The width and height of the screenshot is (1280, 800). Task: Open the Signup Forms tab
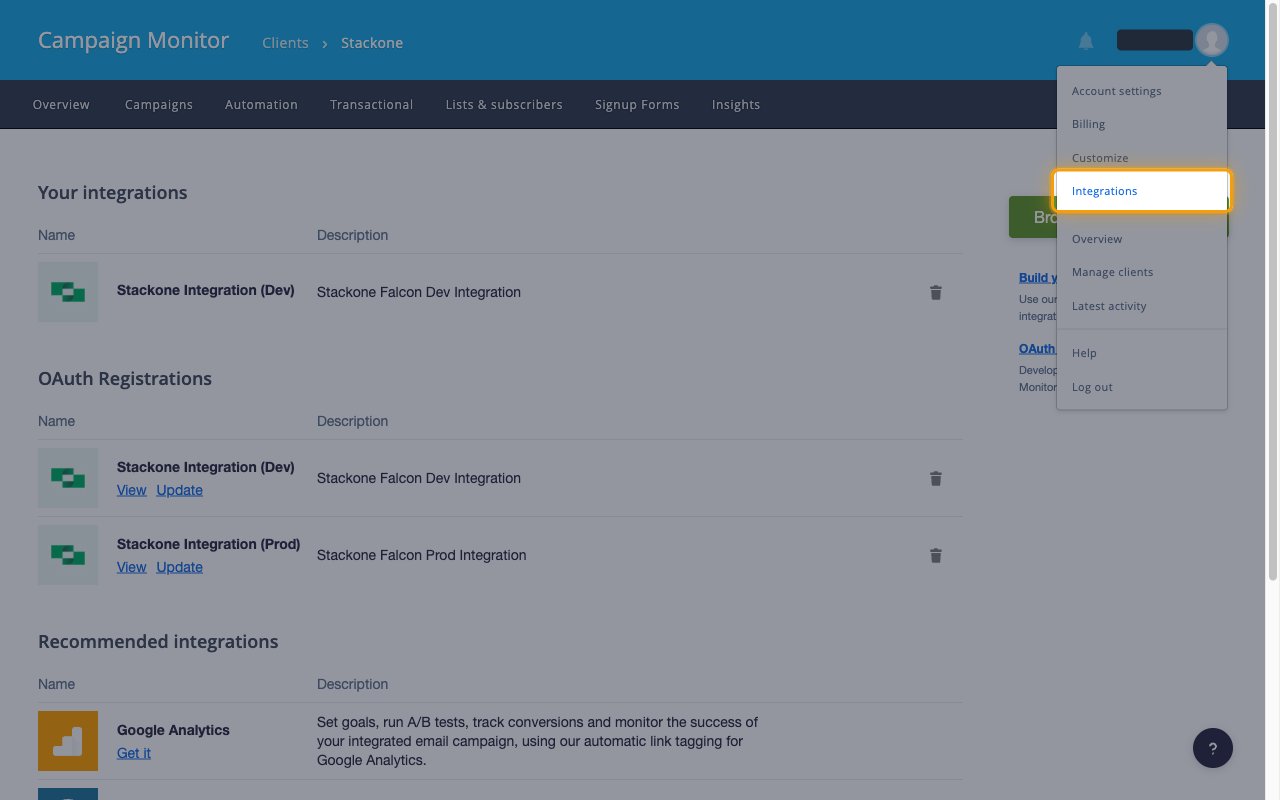[x=637, y=104]
